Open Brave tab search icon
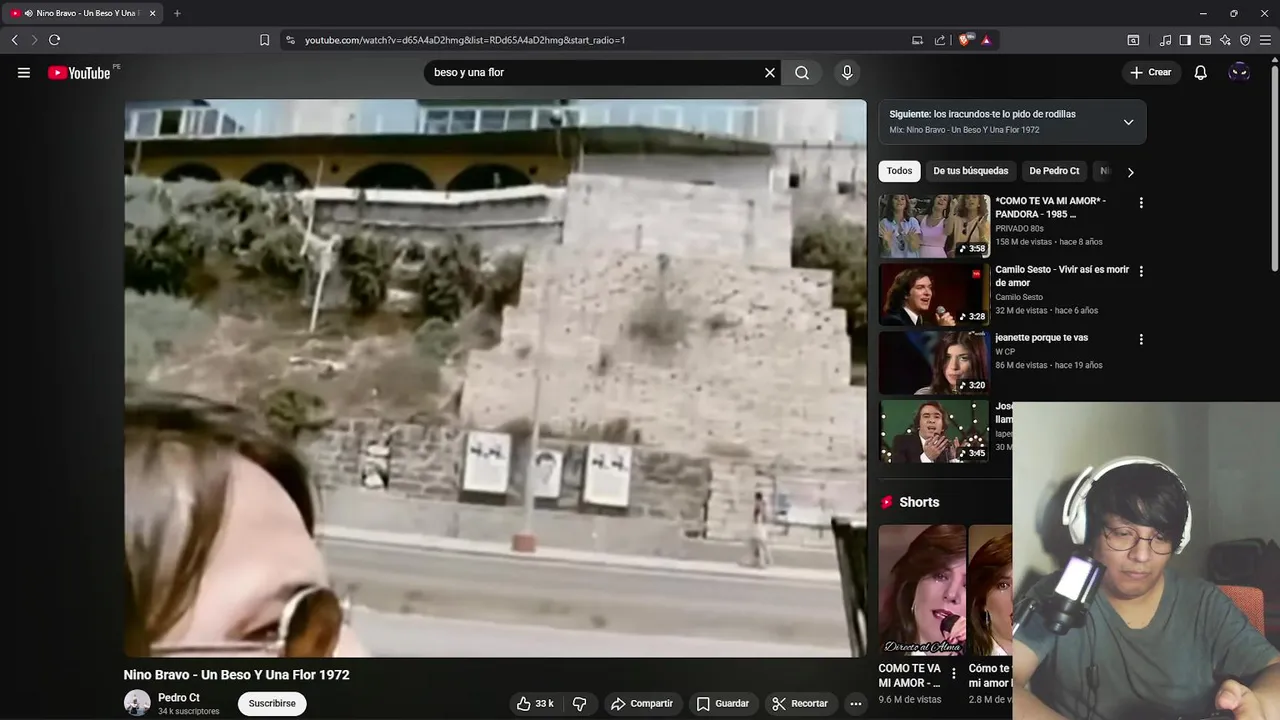The image size is (1280, 720). pos(1133,40)
